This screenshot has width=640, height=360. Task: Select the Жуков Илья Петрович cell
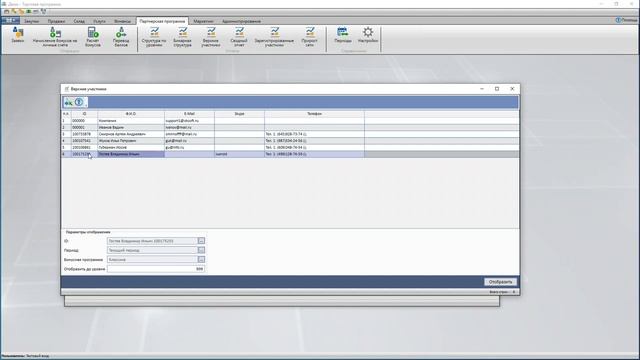point(131,140)
